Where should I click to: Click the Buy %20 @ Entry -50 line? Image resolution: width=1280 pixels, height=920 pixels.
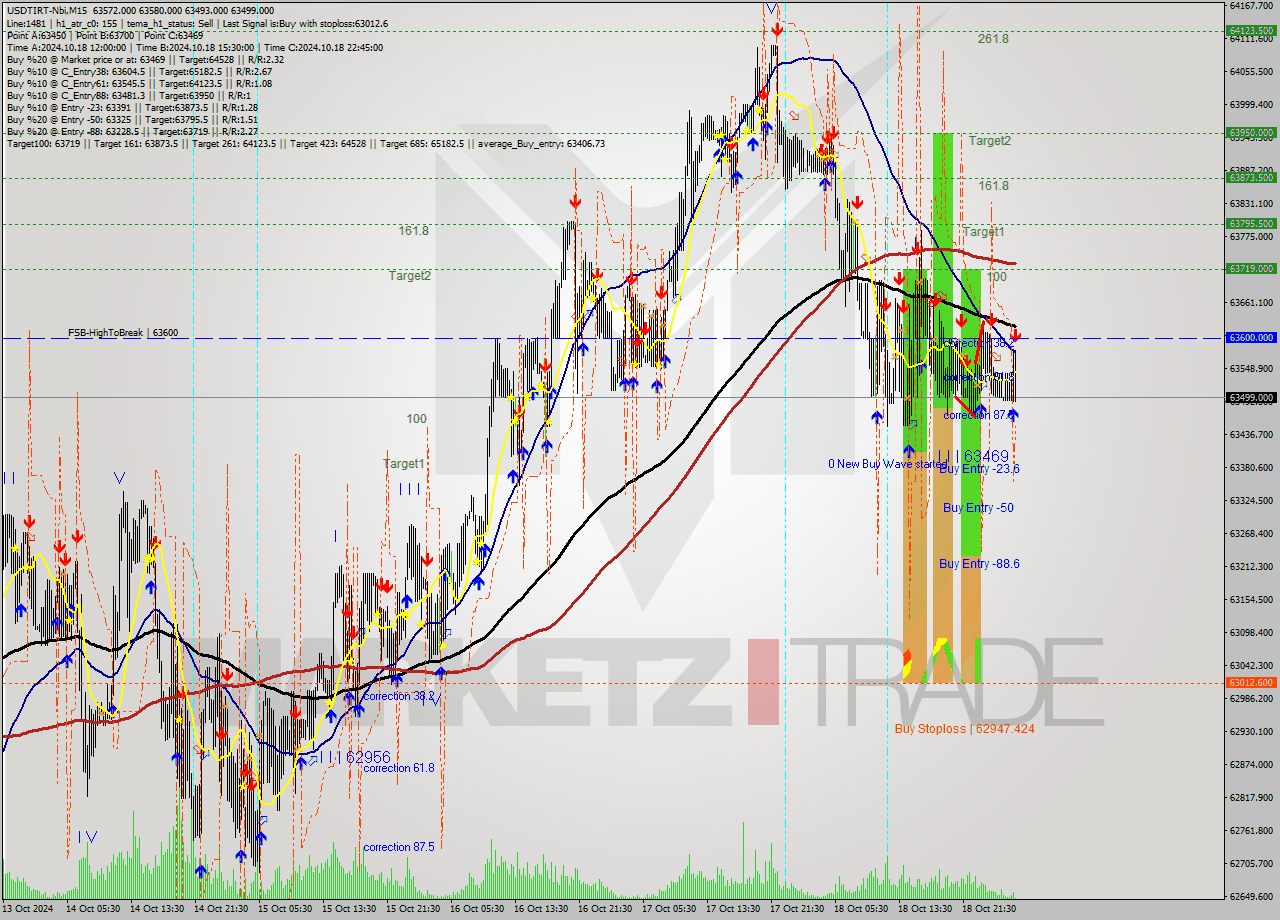(132, 119)
